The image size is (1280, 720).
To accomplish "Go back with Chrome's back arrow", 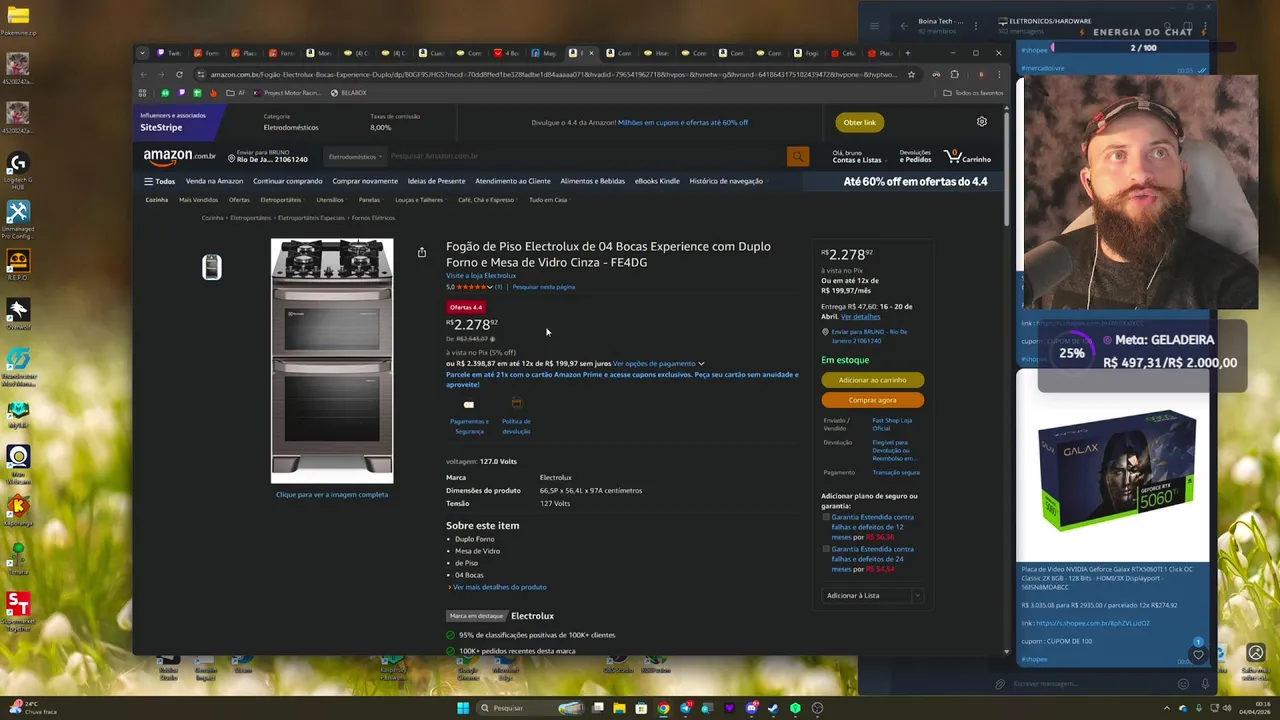I will coord(143,74).
